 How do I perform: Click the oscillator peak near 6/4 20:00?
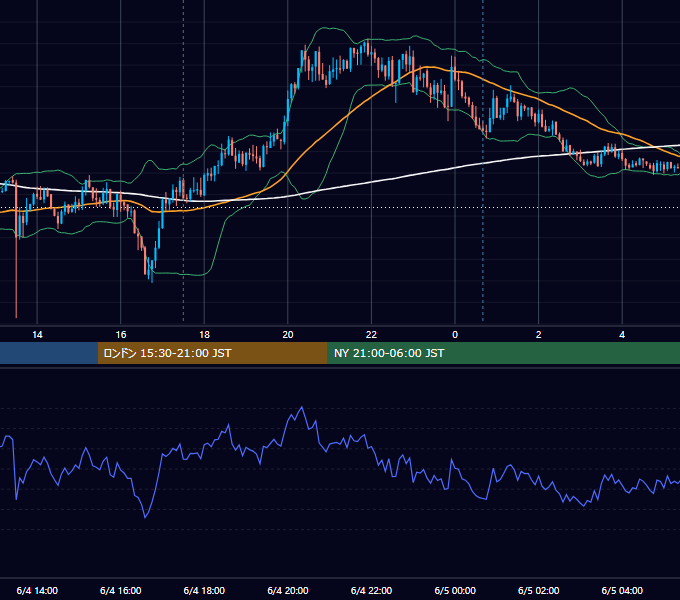302,408
